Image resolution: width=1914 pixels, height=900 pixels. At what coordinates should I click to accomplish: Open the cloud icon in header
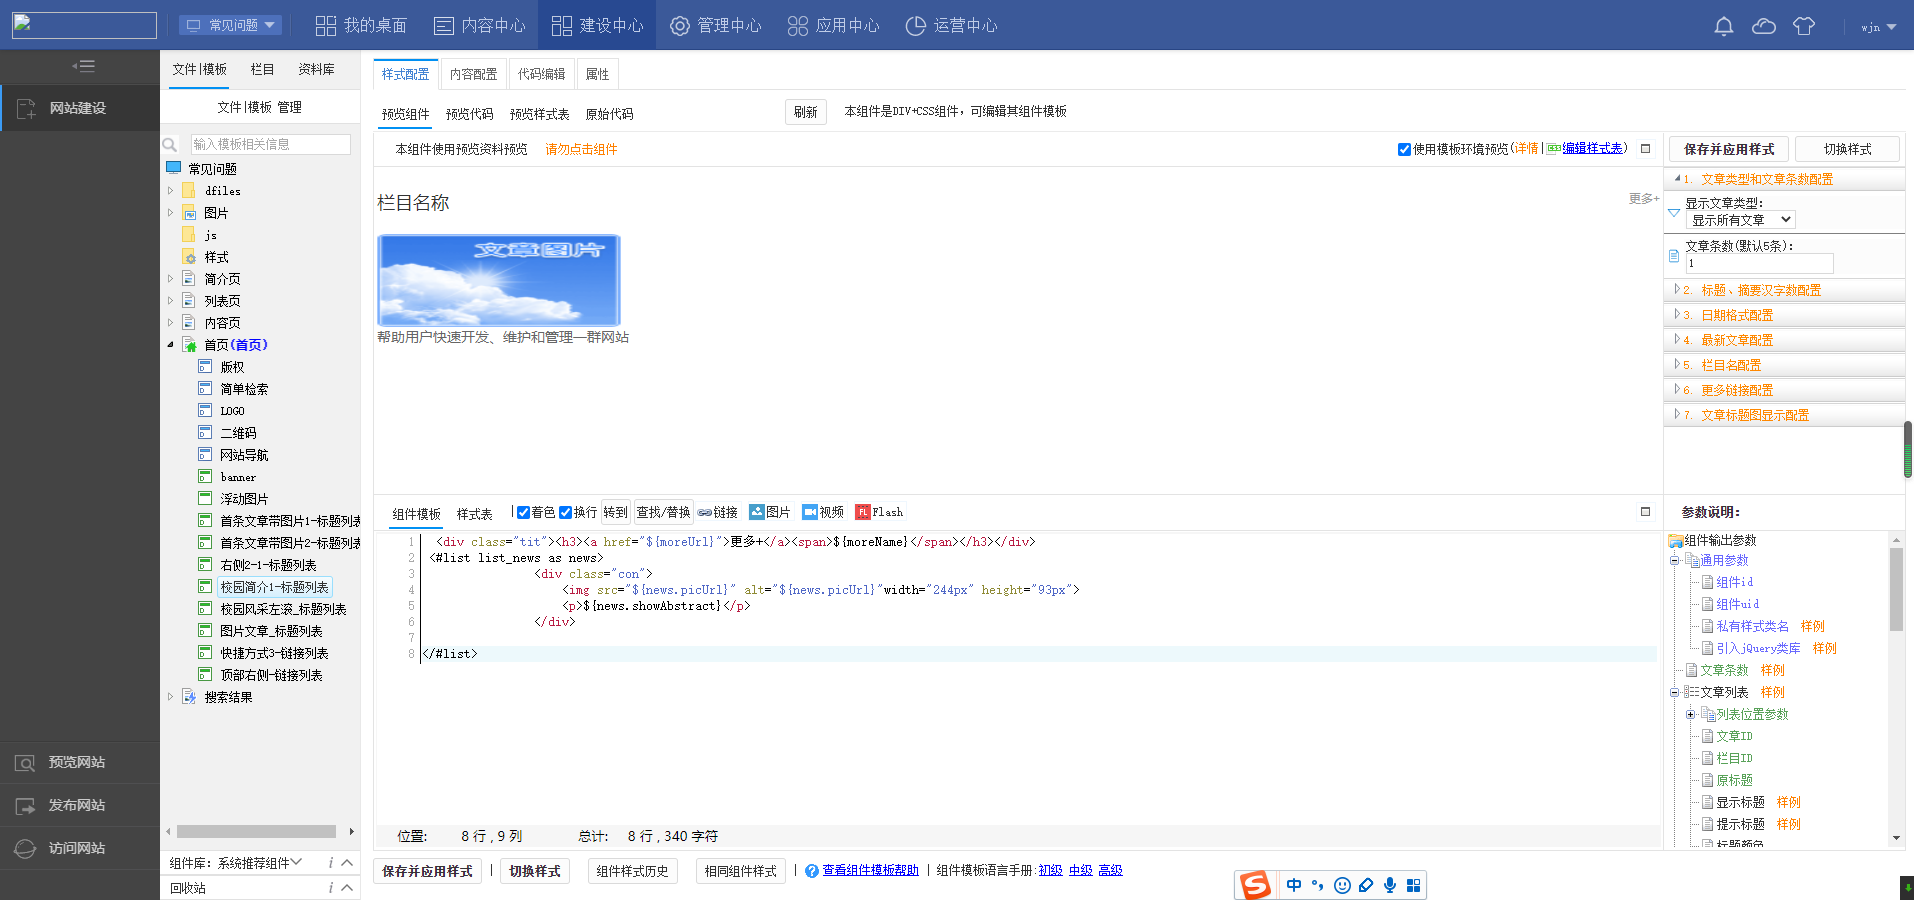pos(1764,26)
